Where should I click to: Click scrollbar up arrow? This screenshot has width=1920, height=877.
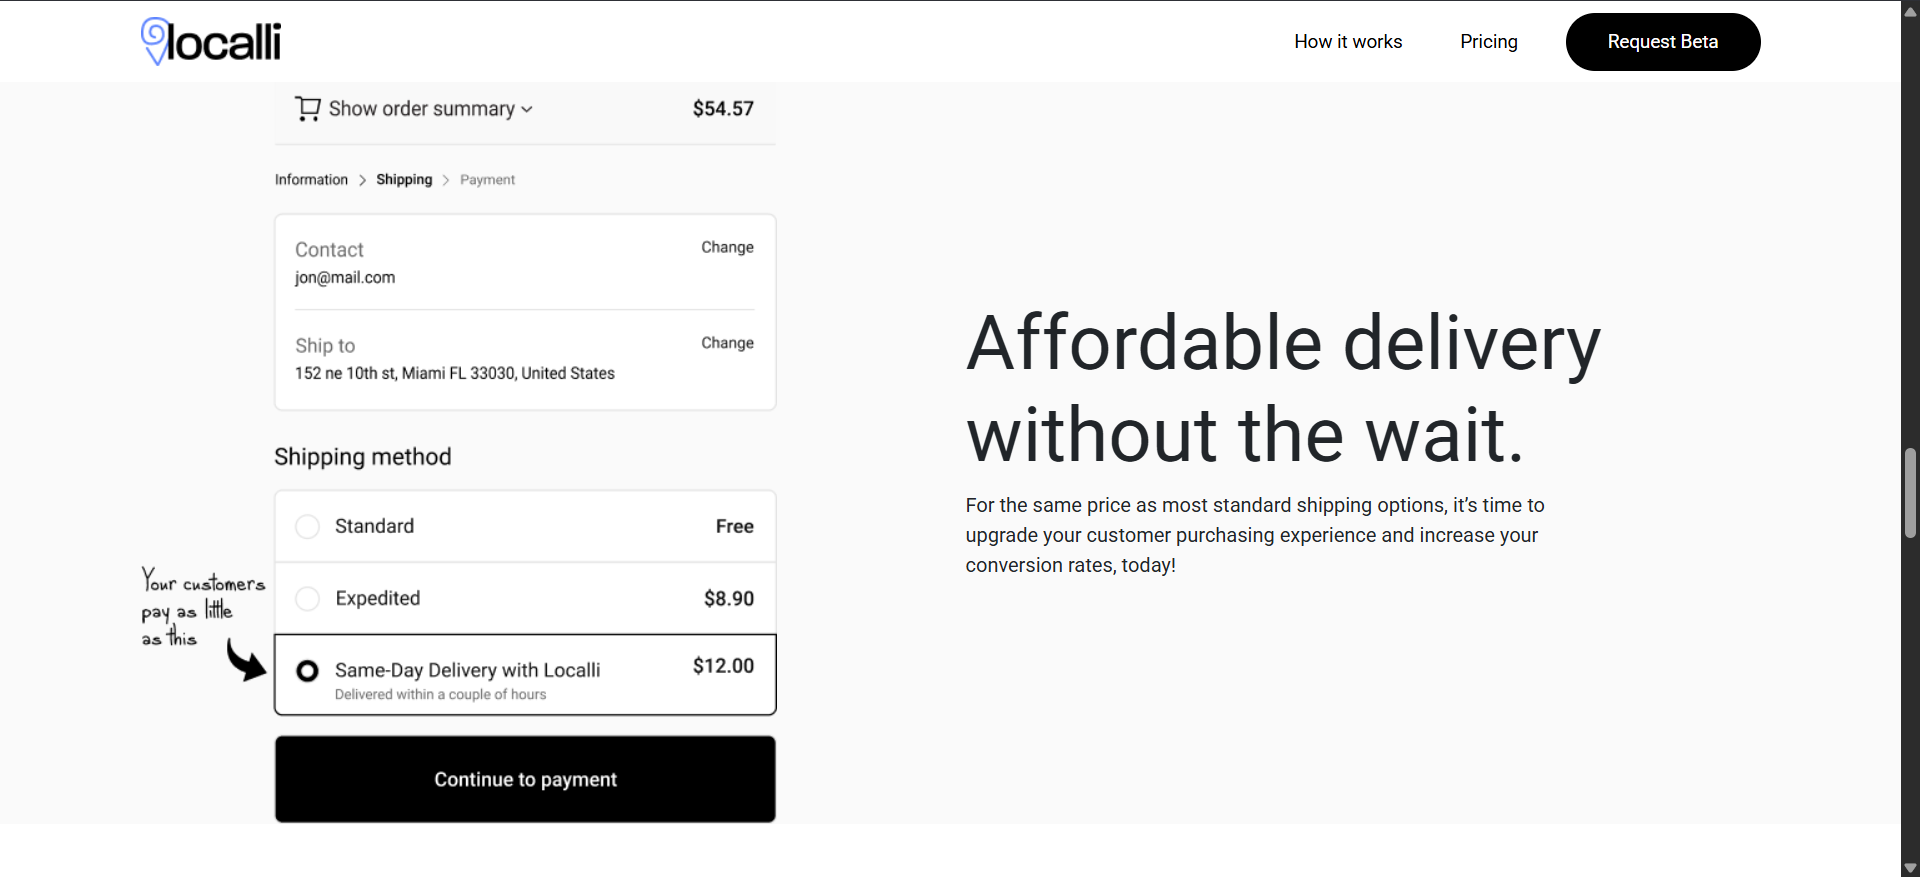[x=1910, y=11]
